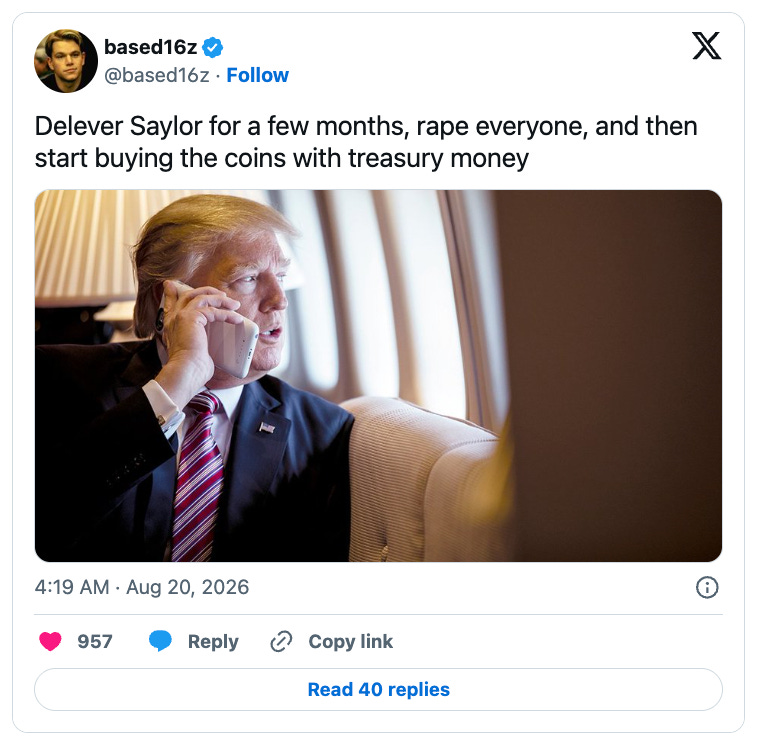Click the 957 likes count
760x746 pixels.
95,641
